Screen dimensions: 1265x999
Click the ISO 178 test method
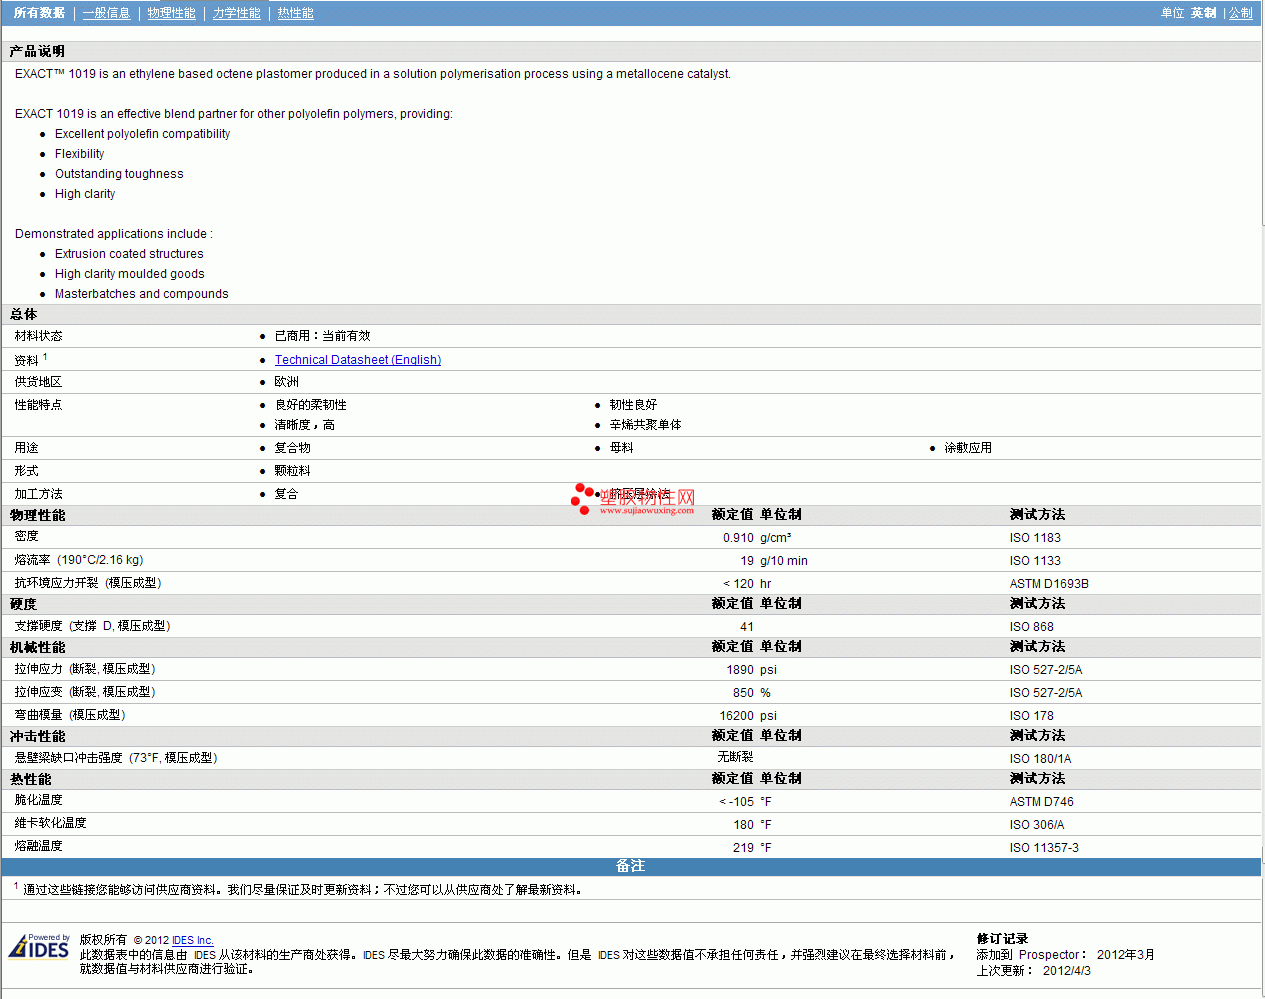(1031, 716)
